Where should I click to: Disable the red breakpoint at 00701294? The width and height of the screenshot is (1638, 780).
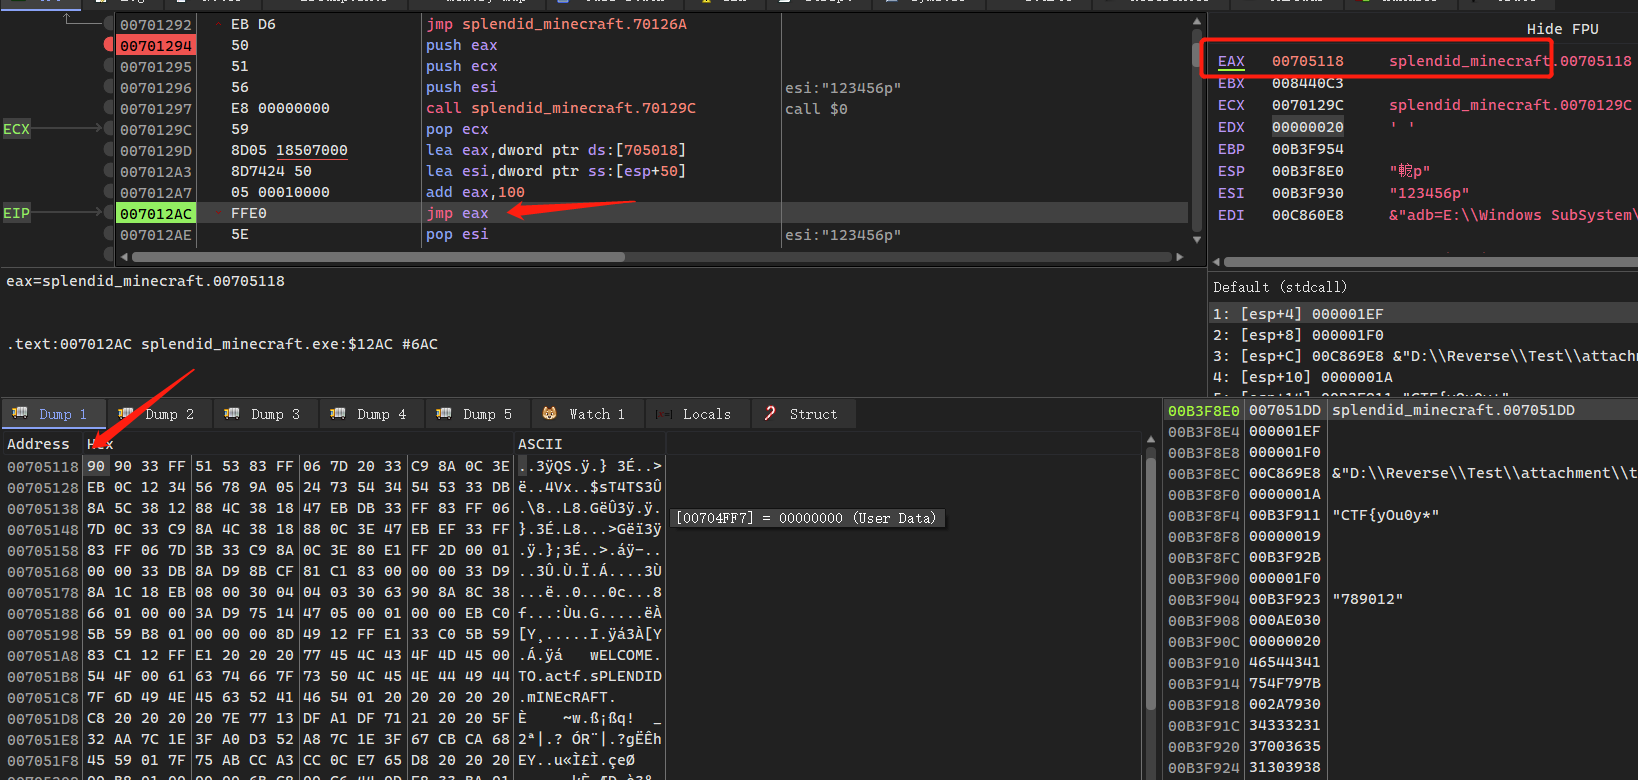tap(109, 45)
